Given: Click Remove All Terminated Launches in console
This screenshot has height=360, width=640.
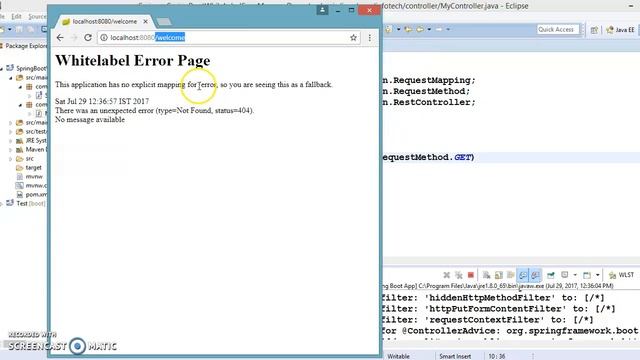Looking at the screenshot, I should 459,275.
